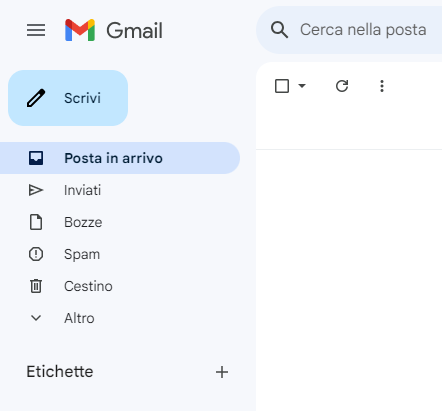Image resolution: width=442 pixels, height=411 pixels.
Task: Click the pencil icon on Scrivi
Action: click(x=36, y=98)
